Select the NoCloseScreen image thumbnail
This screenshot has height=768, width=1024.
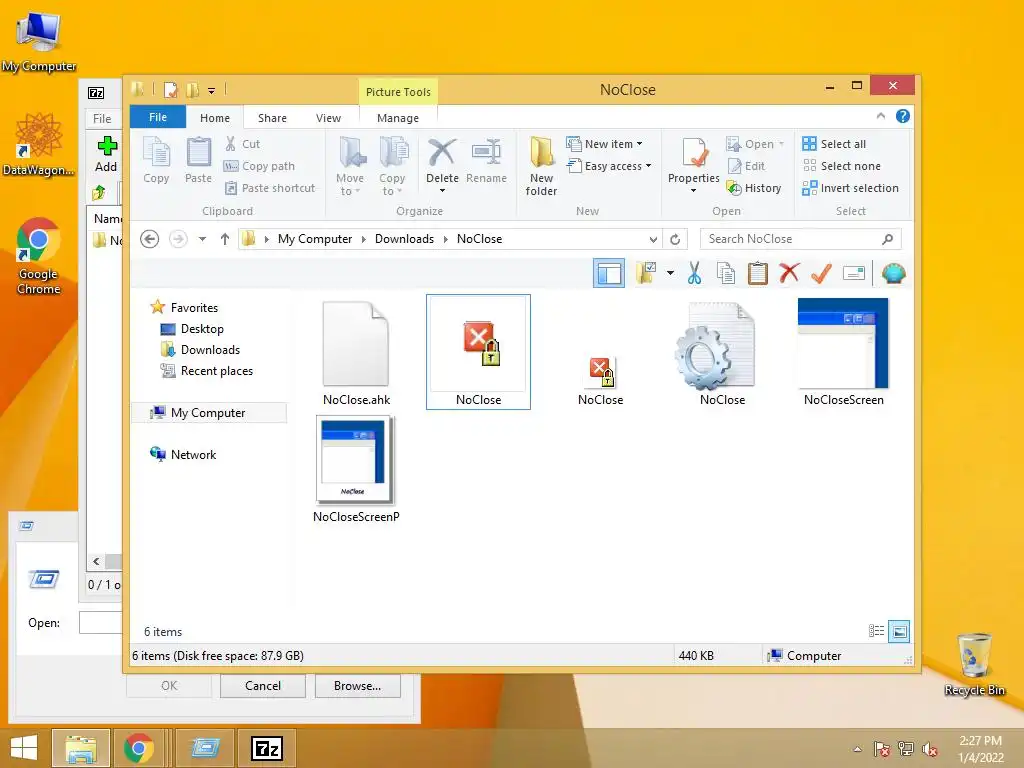(843, 353)
